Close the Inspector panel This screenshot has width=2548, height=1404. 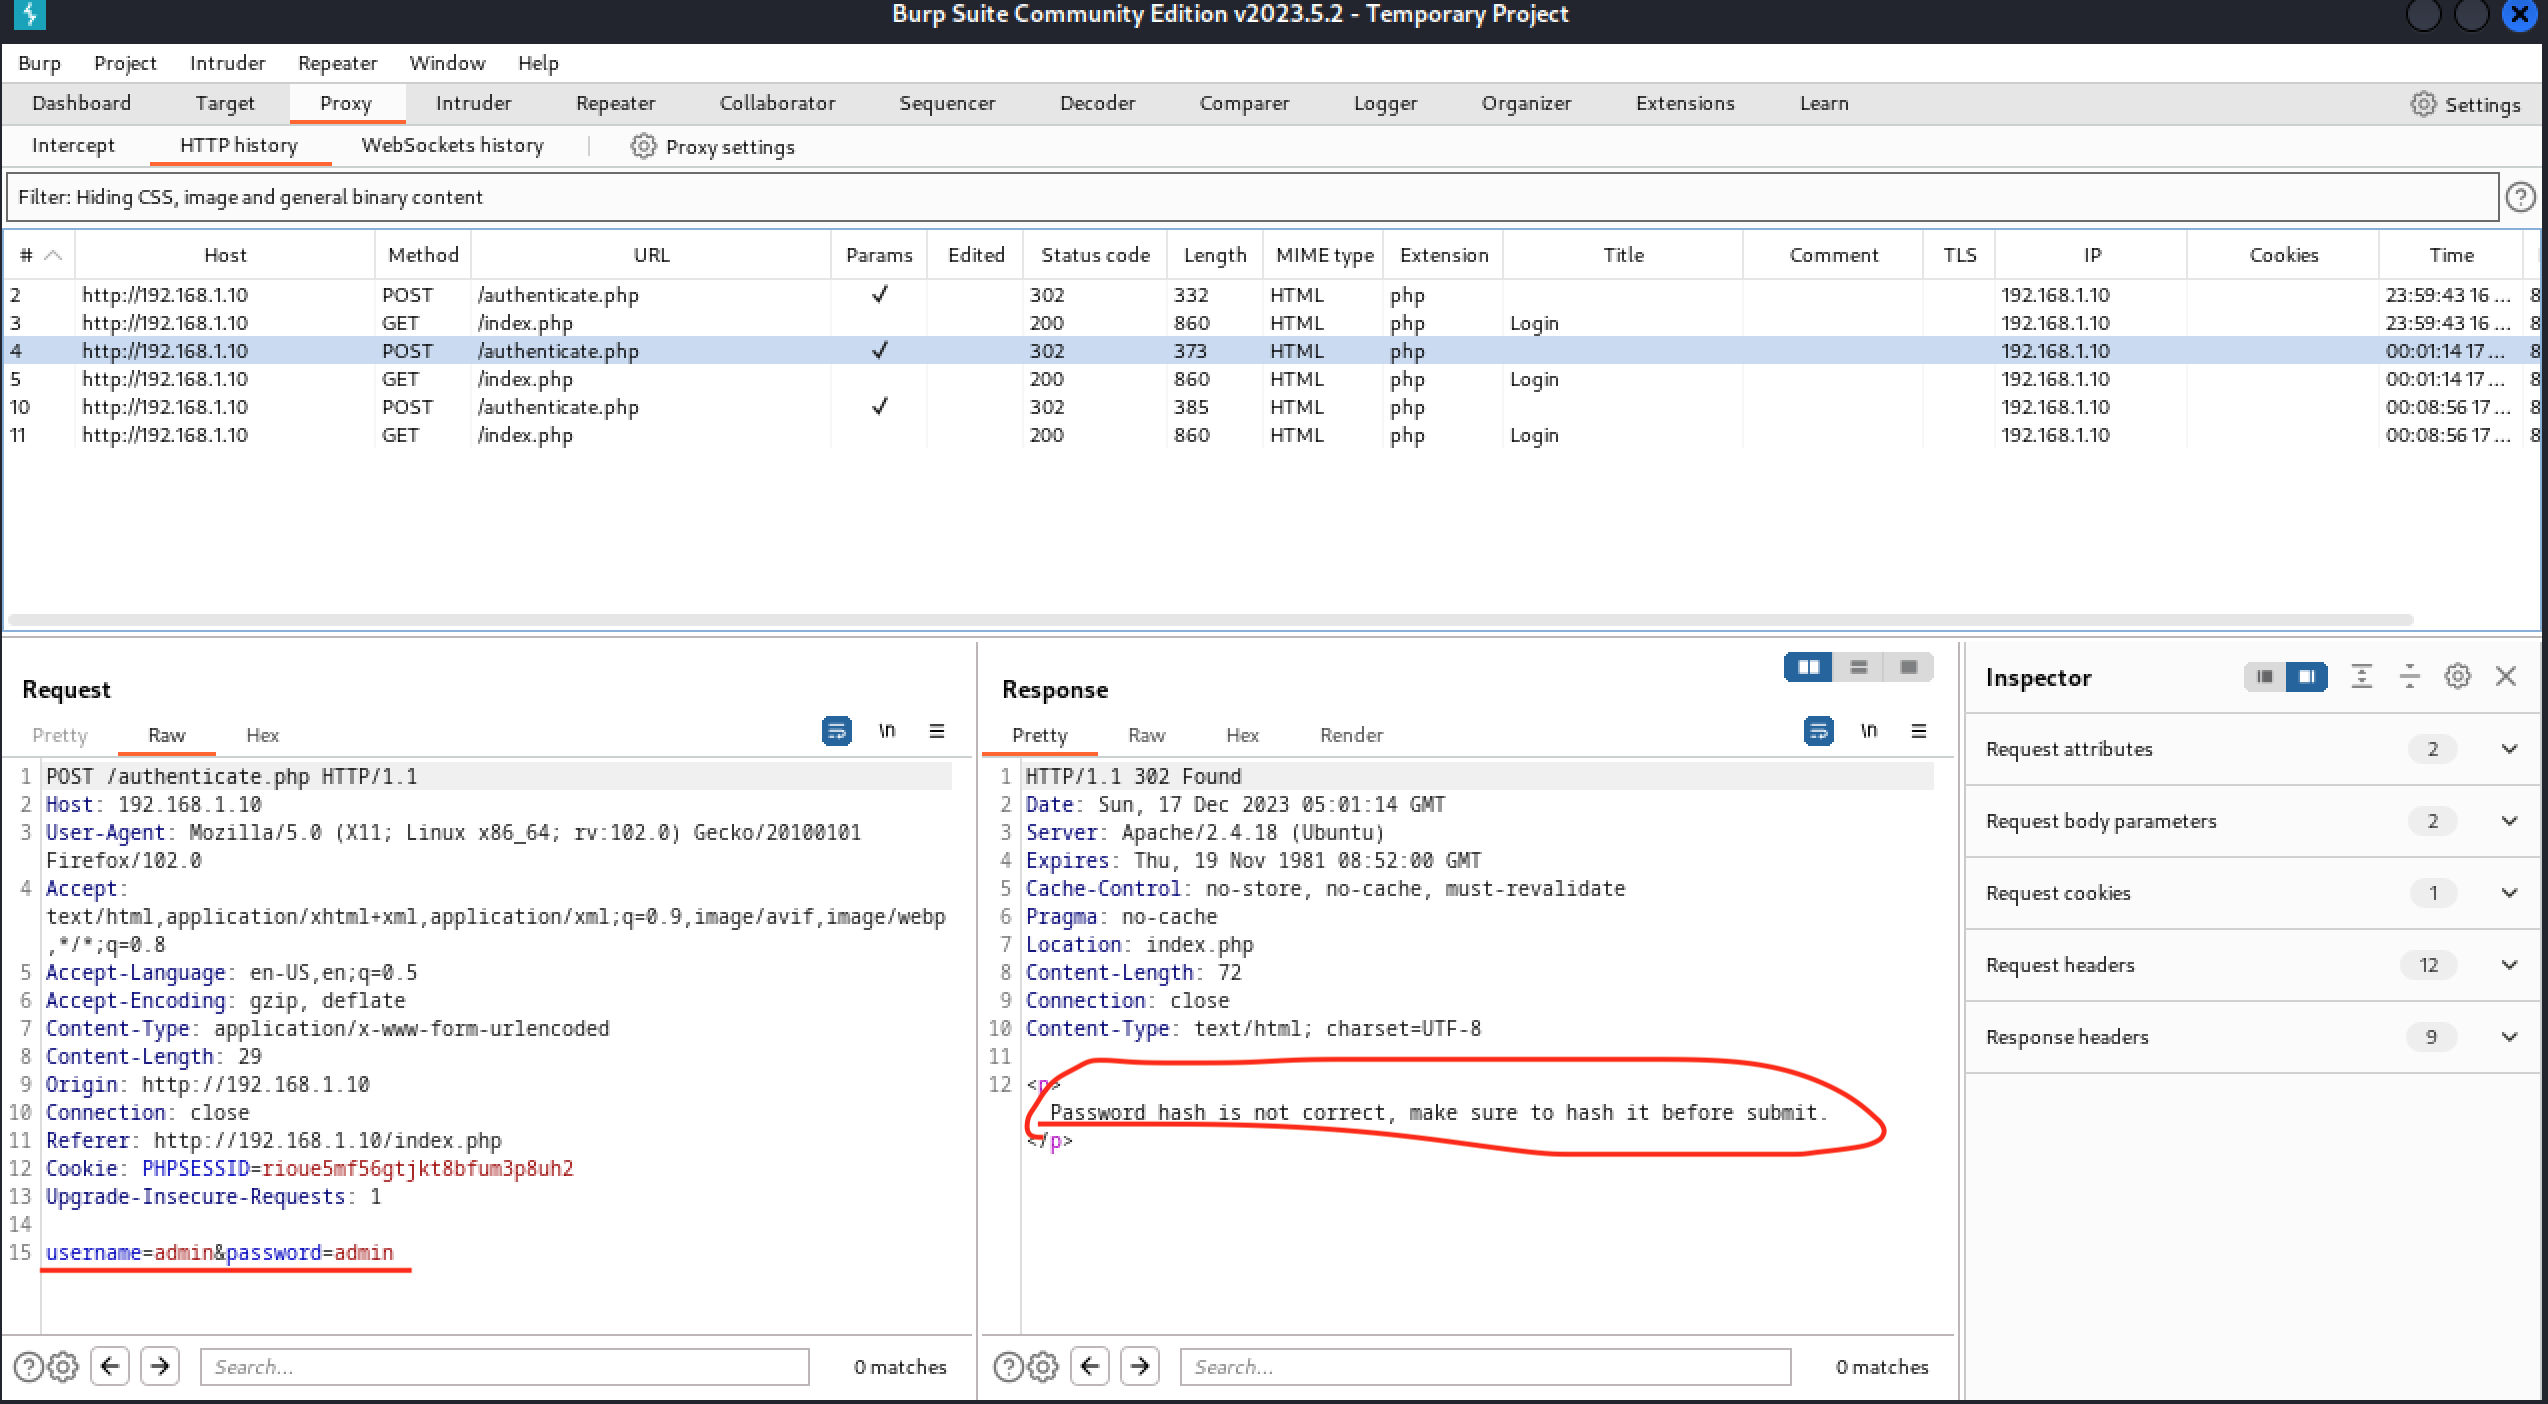coord(2506,677)
